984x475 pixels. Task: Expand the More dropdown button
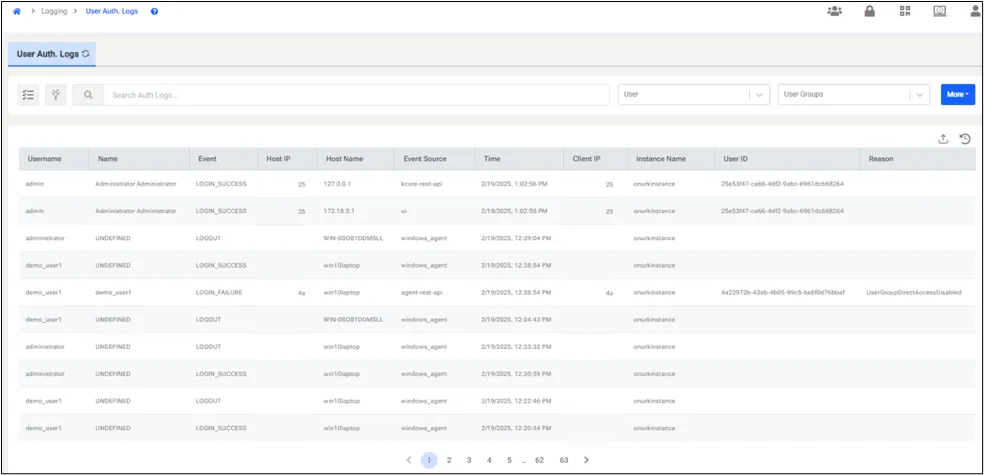pyautogui.click(x=958, y=95)
